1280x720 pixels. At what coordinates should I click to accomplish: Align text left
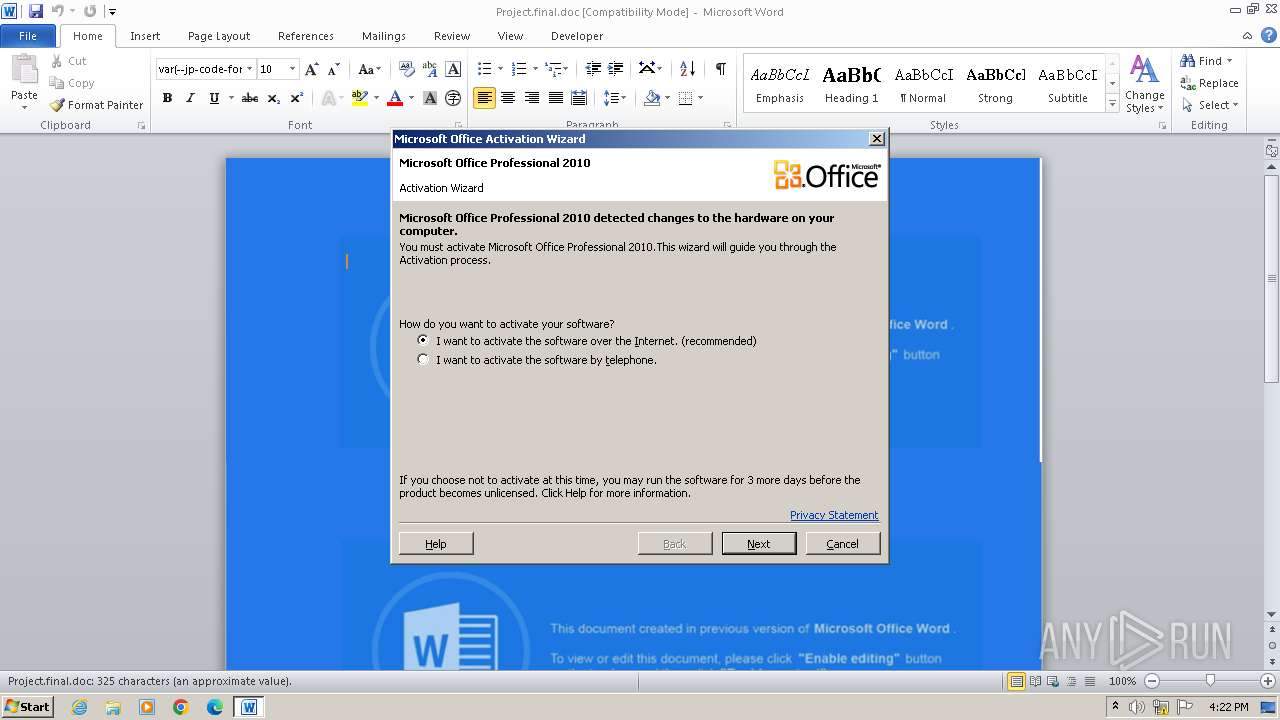(484, 98)
